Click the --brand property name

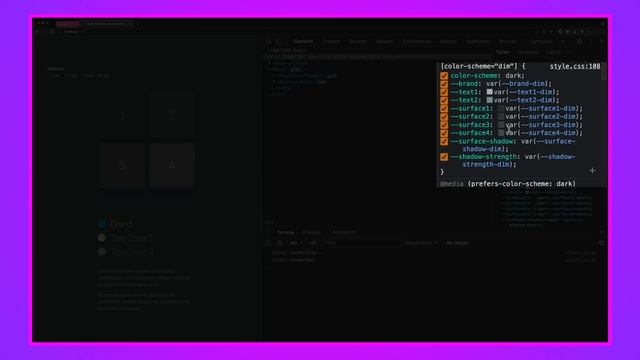tap(464, 84)
